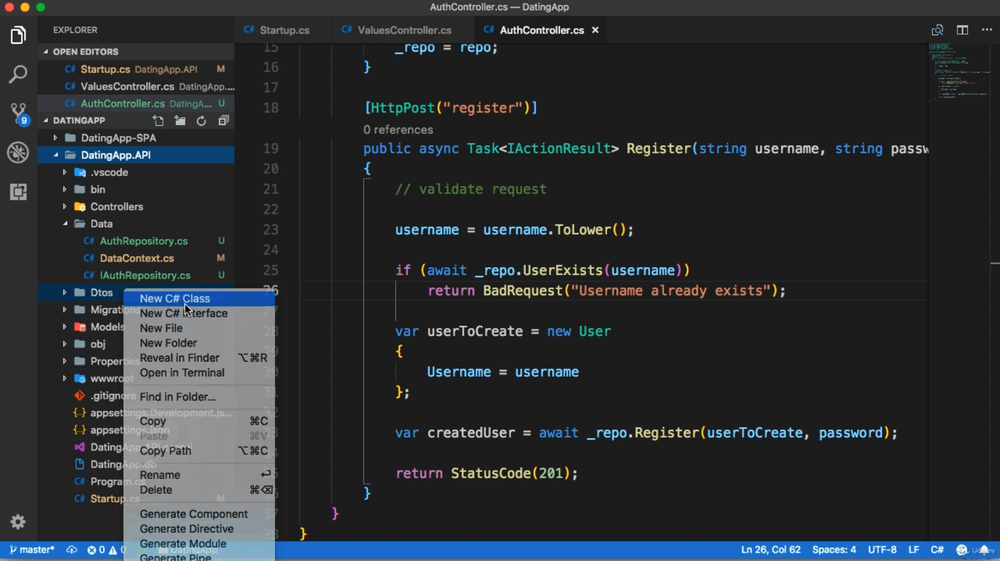The width and height of the screenshot is (1000, 561).
Task: Click the feedback smiley in status bar
Action: pyautogui.click(x=962, y=550)
